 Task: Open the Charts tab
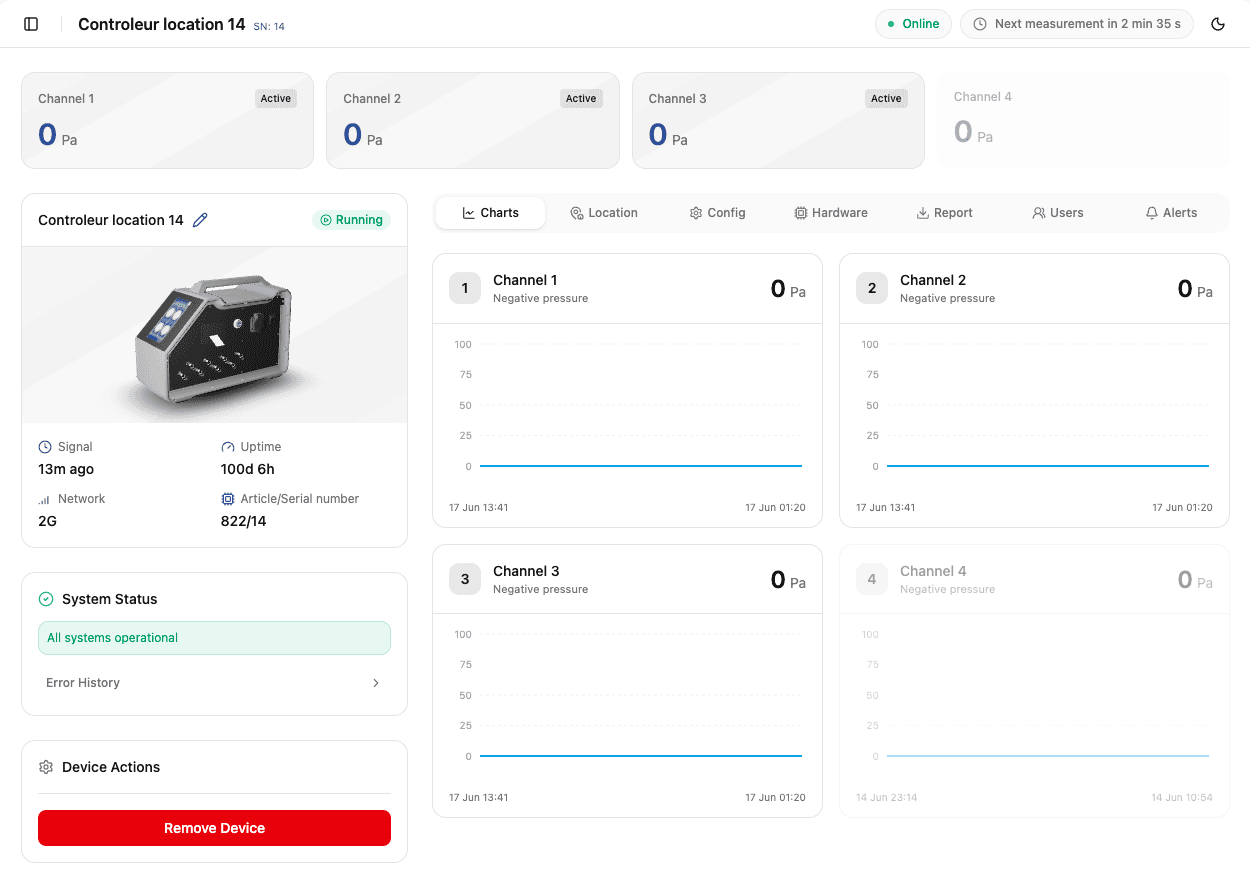491,213
